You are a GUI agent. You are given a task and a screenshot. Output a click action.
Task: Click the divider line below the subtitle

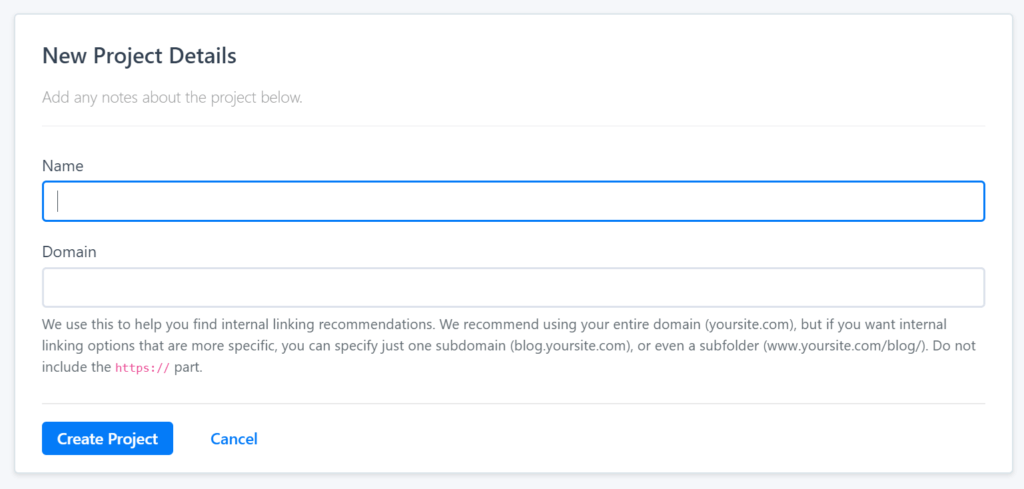click(513, 126)
